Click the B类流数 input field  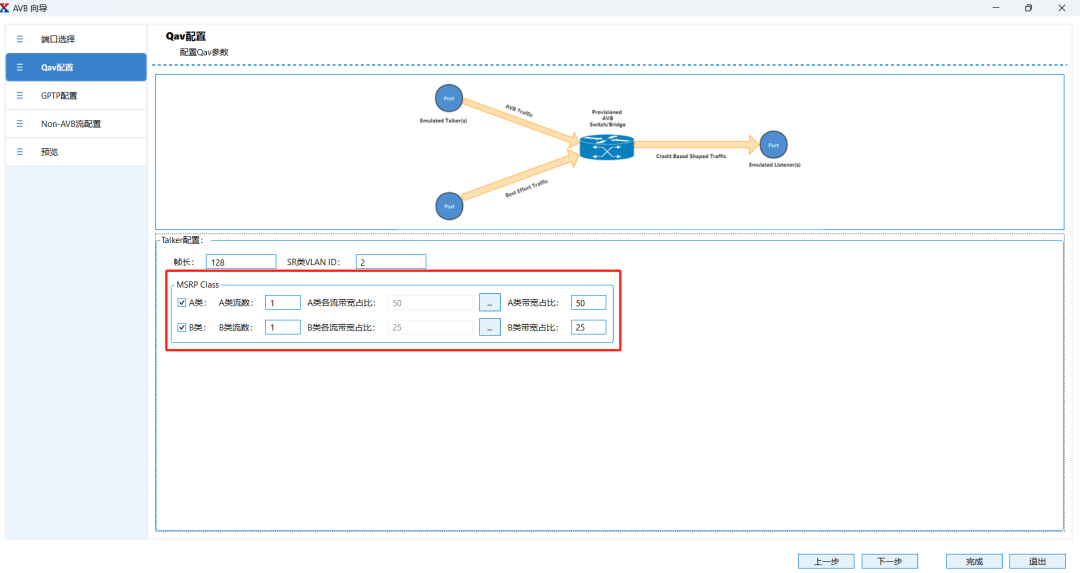point(282,327)
